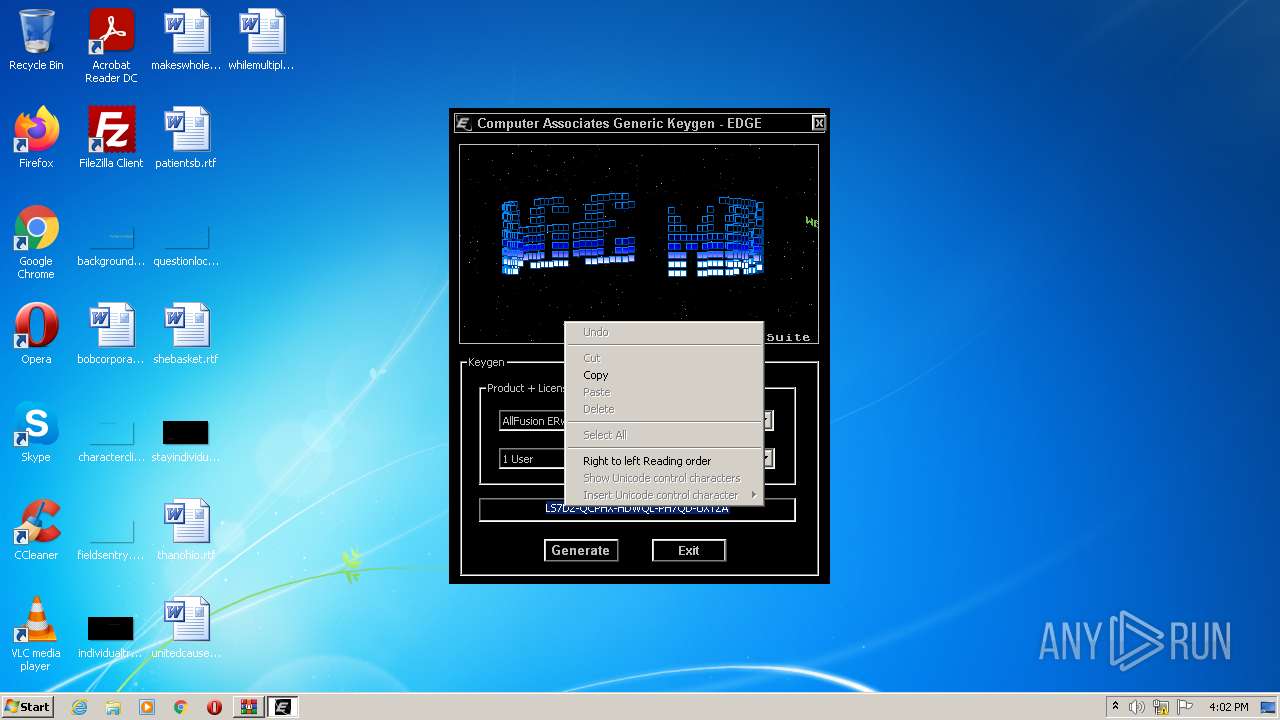Select the individualtr black thumbnail file
Image resolution: width=1280 pixels, height=720 pixels.
111,638
